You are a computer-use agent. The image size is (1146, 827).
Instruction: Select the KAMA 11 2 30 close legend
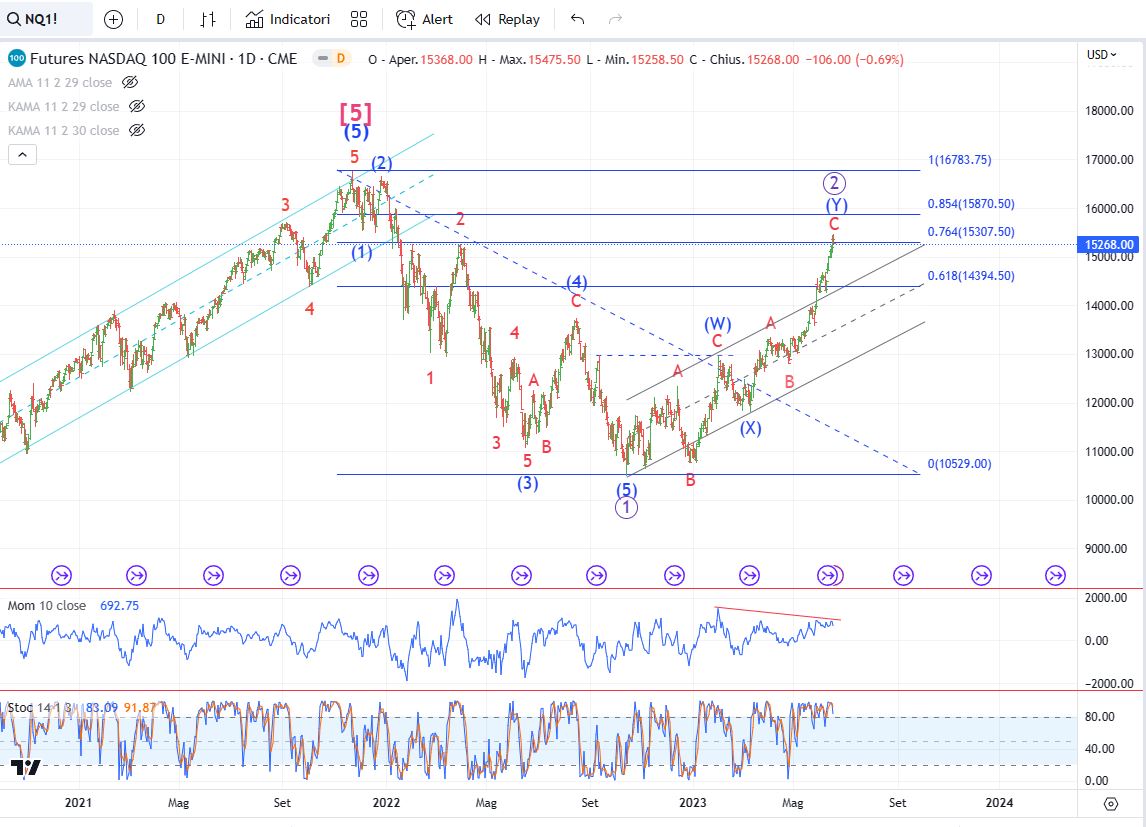pos(64,131)
